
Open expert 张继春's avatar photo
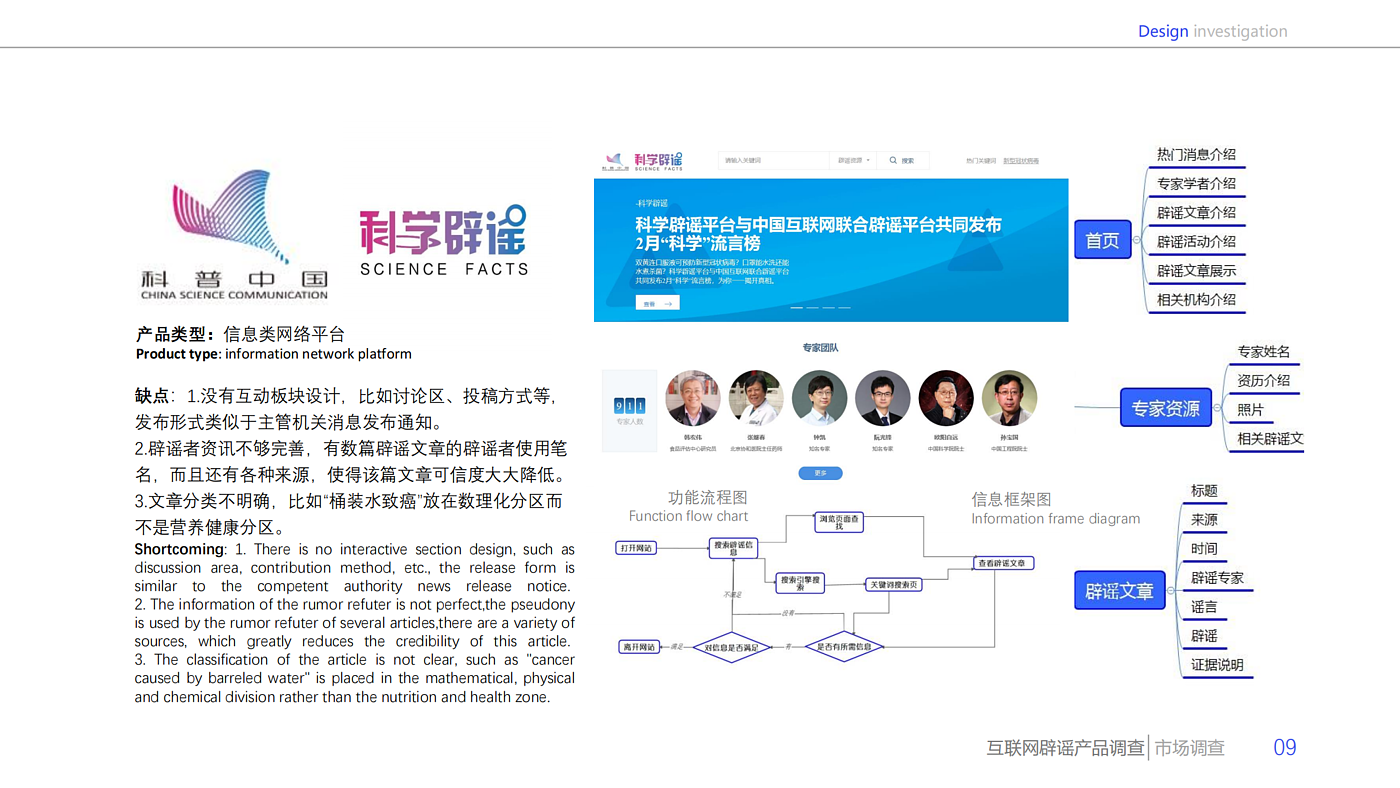point(756,398)
